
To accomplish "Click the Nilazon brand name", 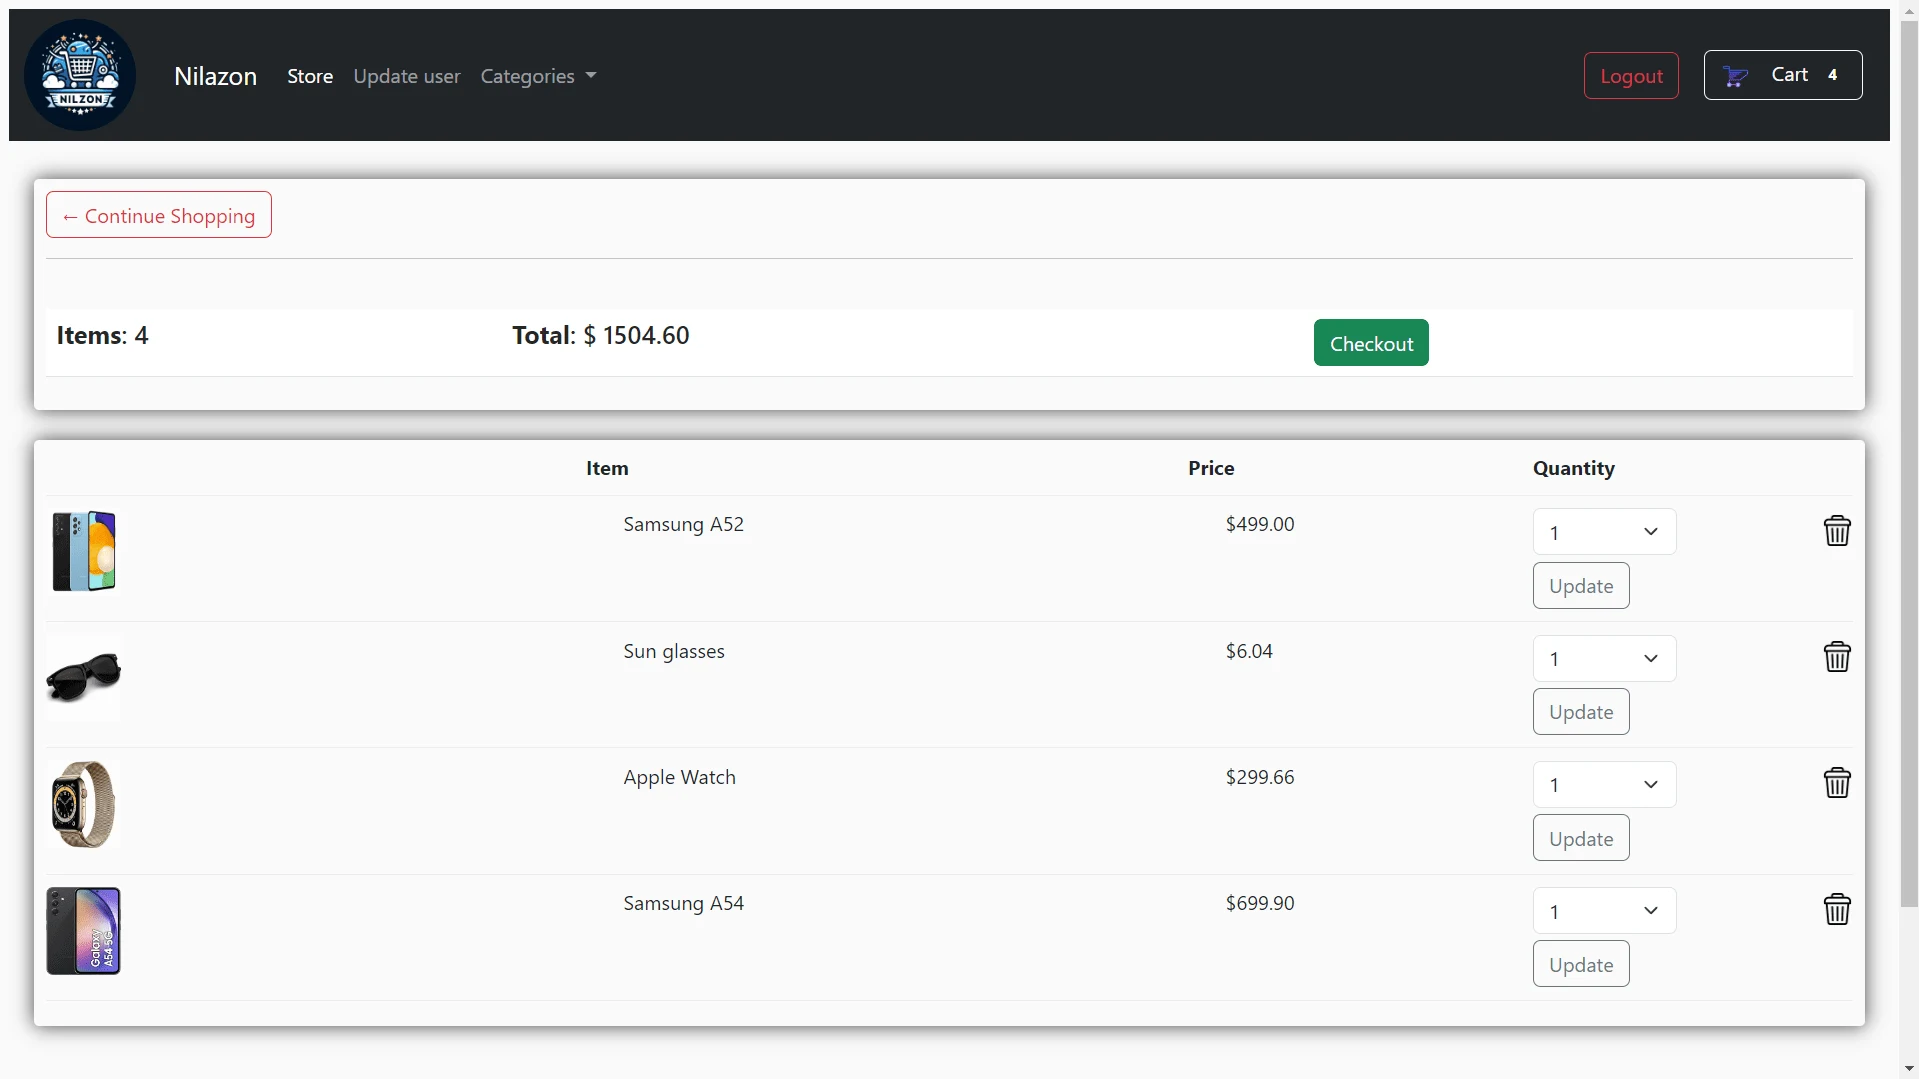I will coord(215,76).
